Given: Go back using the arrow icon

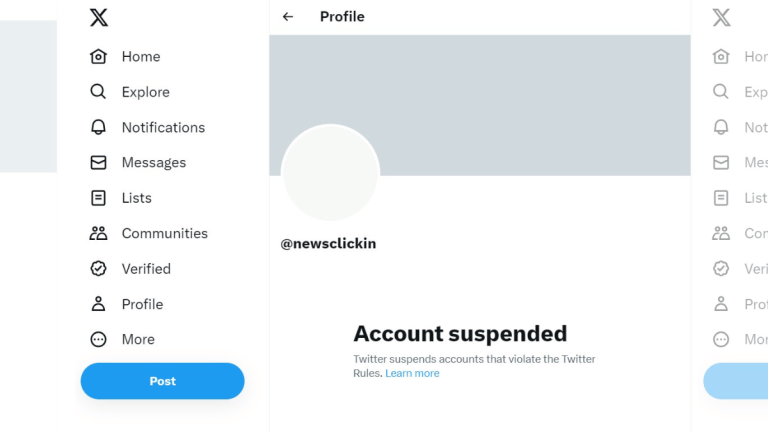Looking at the screenshot, I should [288, 17].
